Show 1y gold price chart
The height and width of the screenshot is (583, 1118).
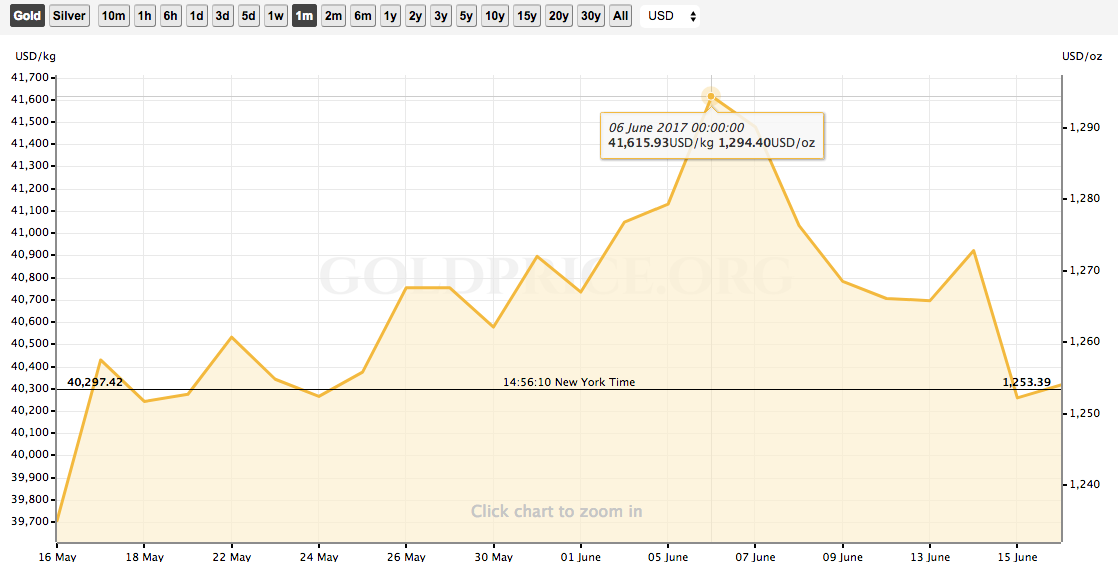[x=390, y=16]
